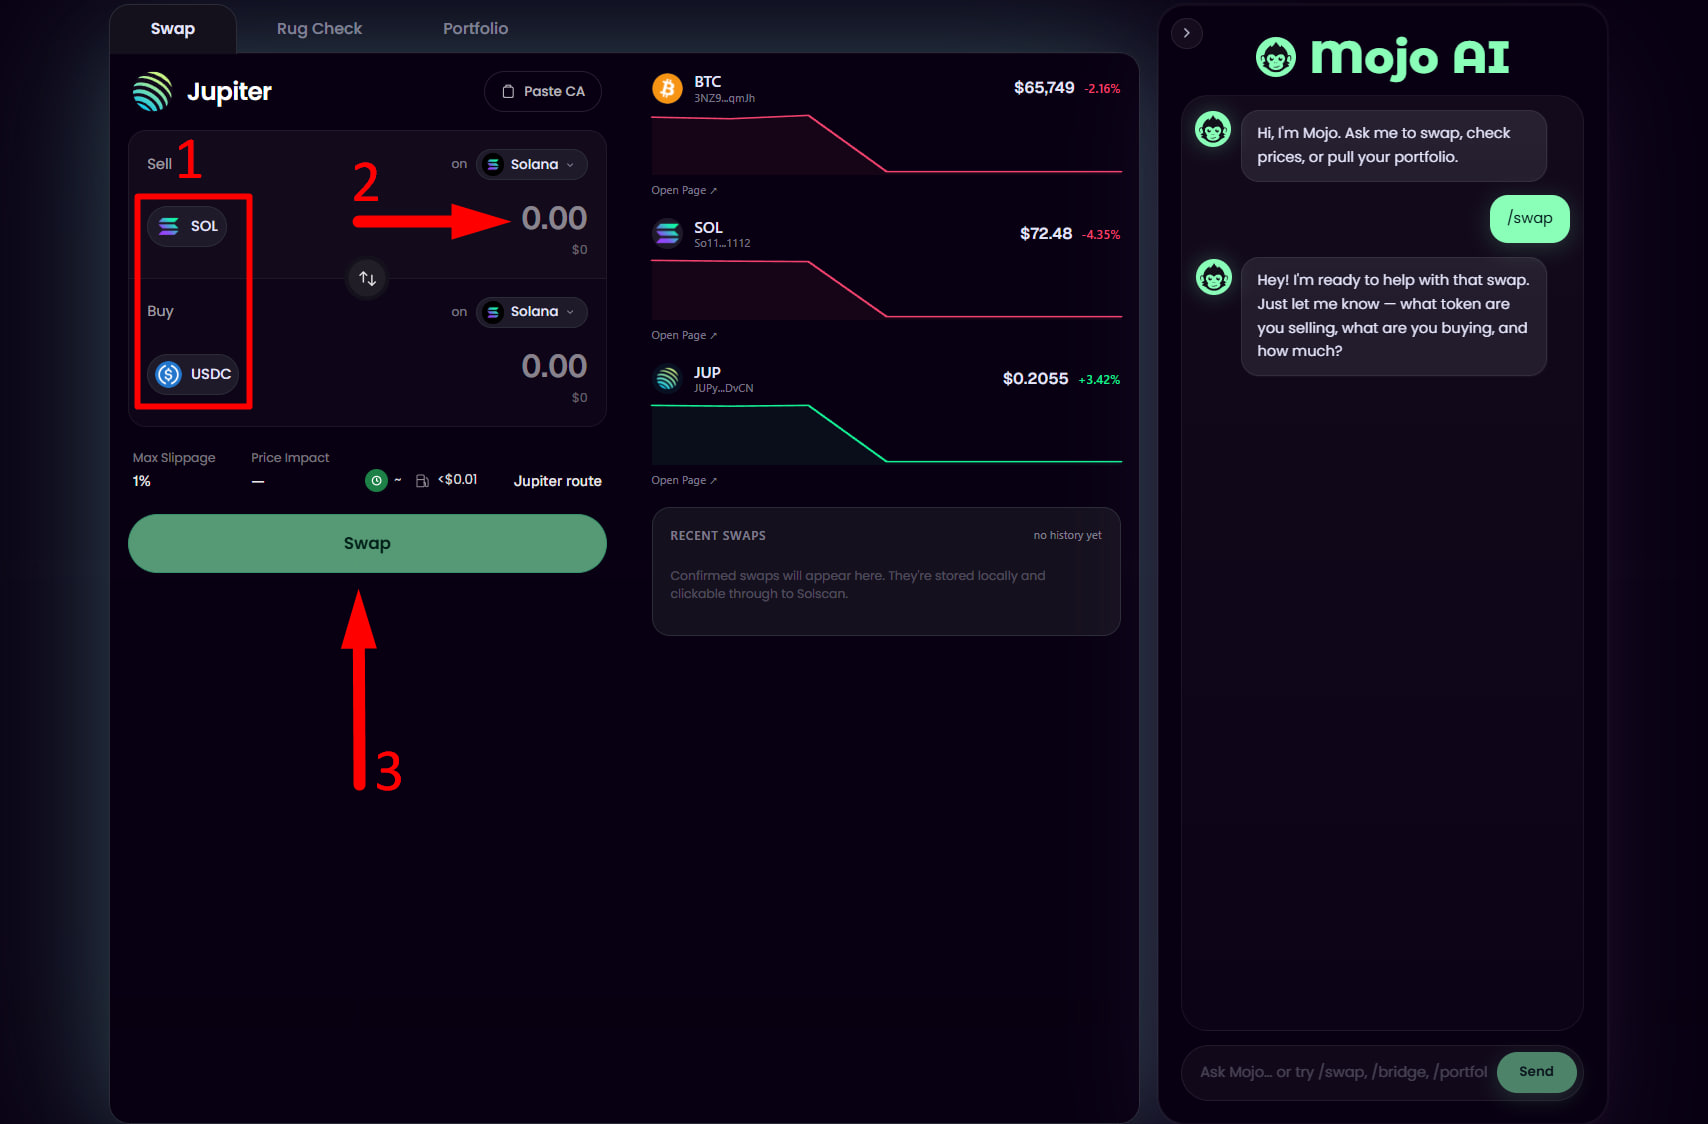
Task: Open Page link under JUP chart
Action: coord(684,480)
